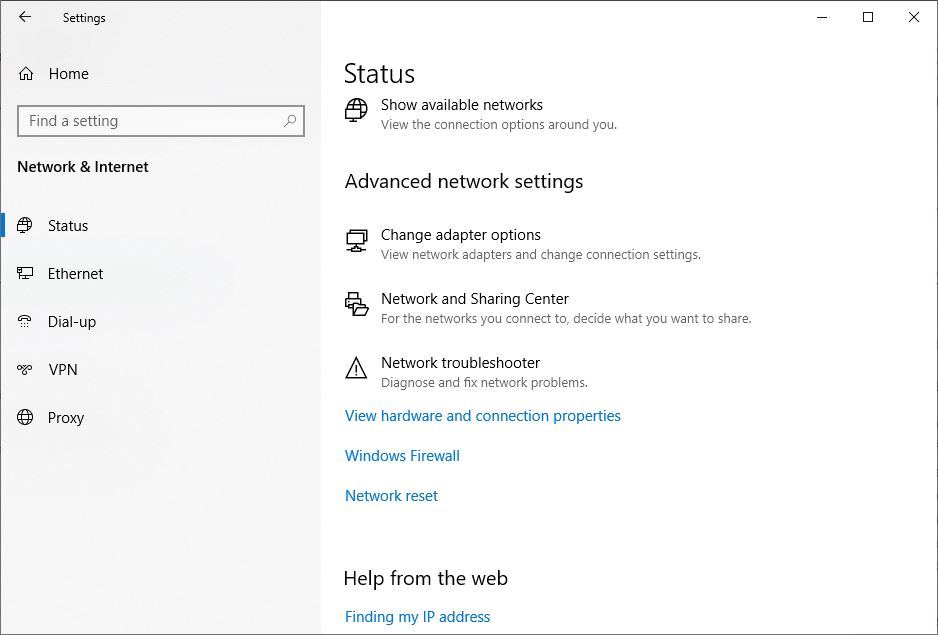Image resolution: width=938 pixels, height=635 pixels.
Task: Click the Ethernet icon in the sidebar
Action: 24,273
